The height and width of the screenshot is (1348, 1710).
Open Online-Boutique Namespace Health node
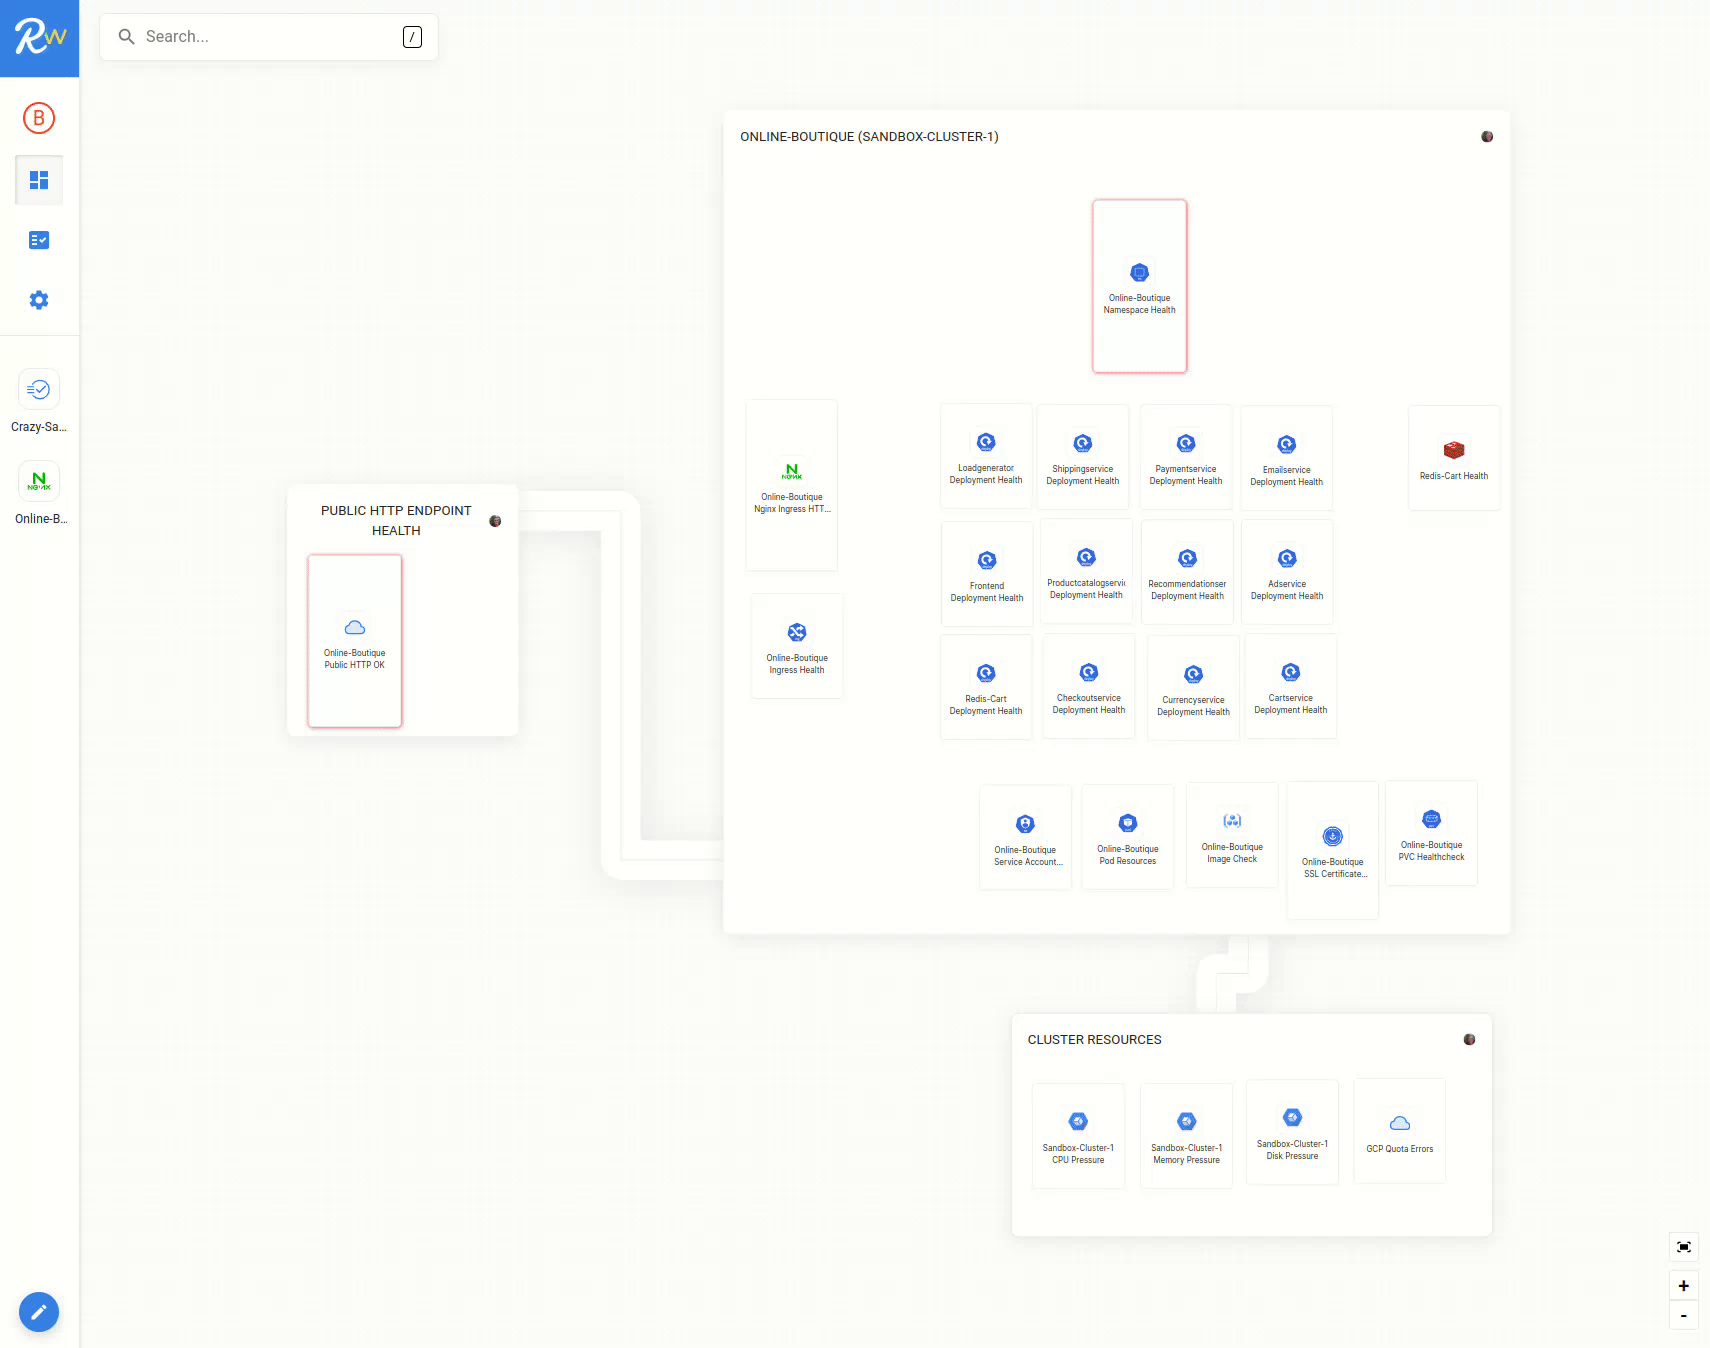pos(1139,287)
